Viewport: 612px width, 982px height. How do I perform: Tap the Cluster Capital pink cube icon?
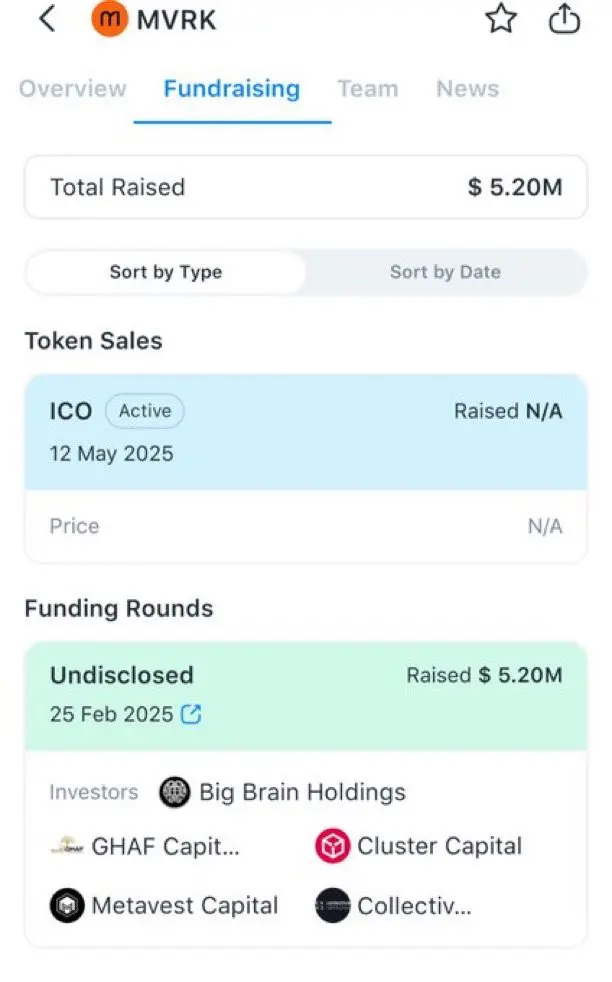point(332,846)
